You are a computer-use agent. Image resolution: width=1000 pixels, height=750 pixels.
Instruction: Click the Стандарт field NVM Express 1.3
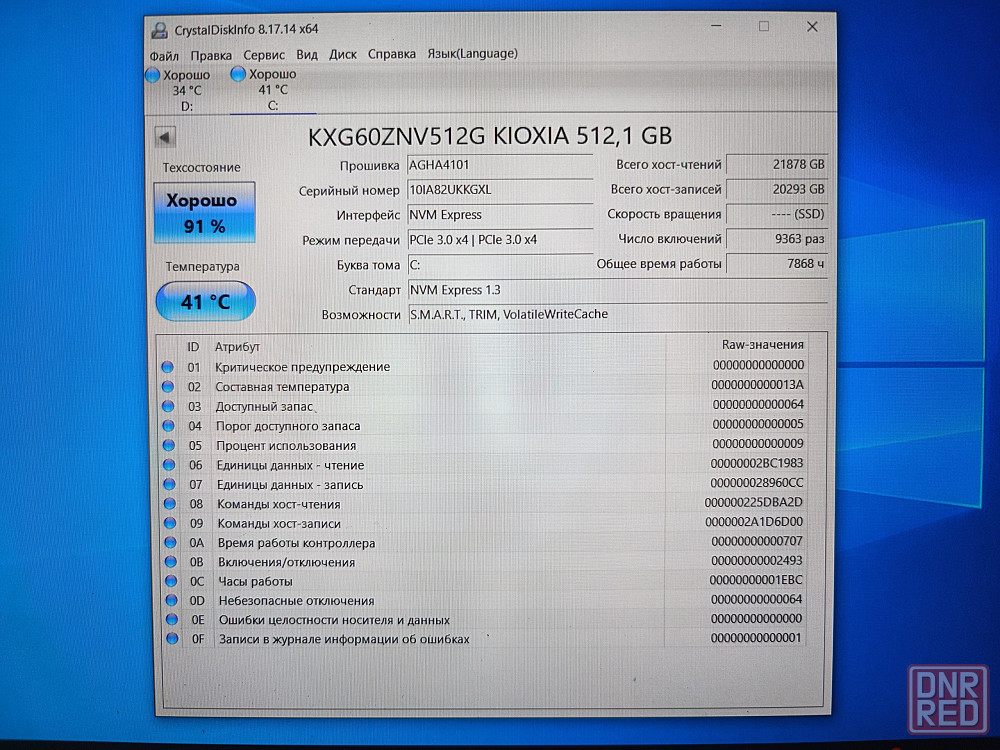click(x=617, y=290)
